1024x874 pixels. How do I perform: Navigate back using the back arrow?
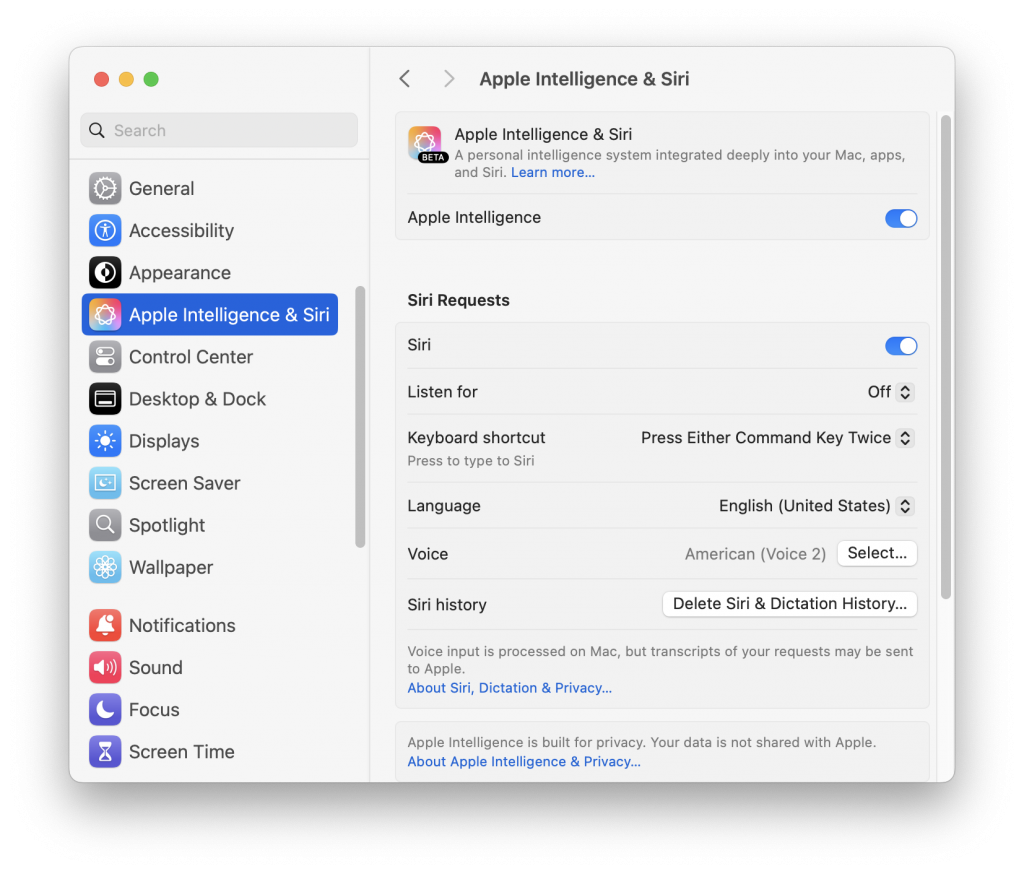404,78
